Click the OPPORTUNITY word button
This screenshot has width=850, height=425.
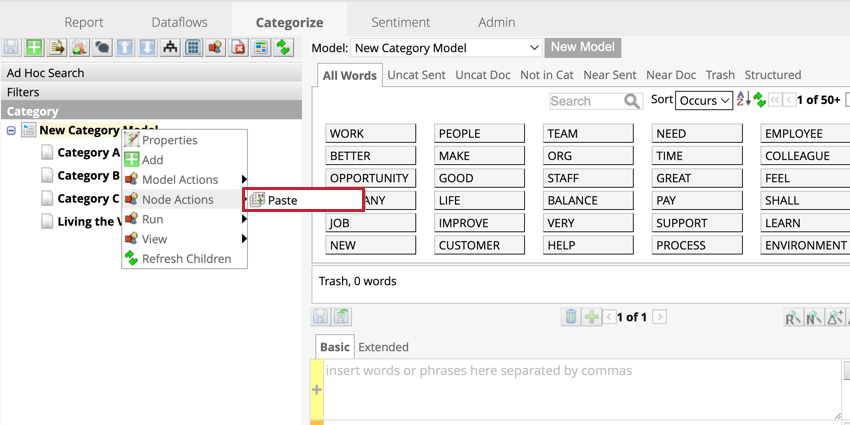(x=370, y=178)
